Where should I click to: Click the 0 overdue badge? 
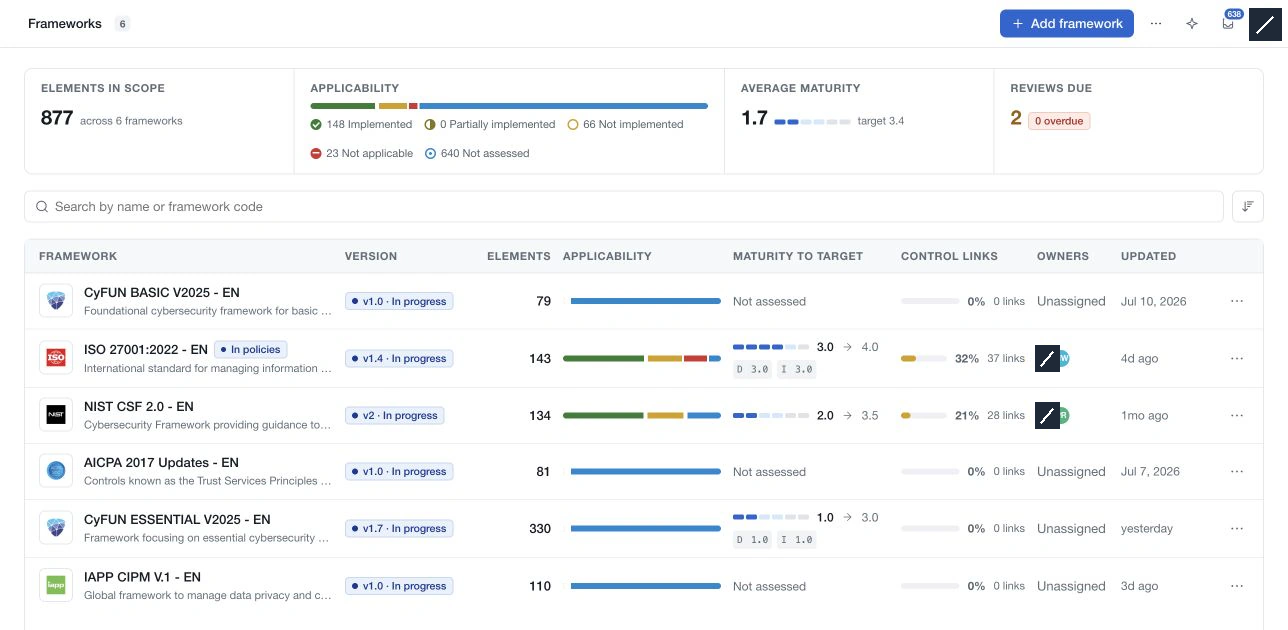(x=1059, y=121)
